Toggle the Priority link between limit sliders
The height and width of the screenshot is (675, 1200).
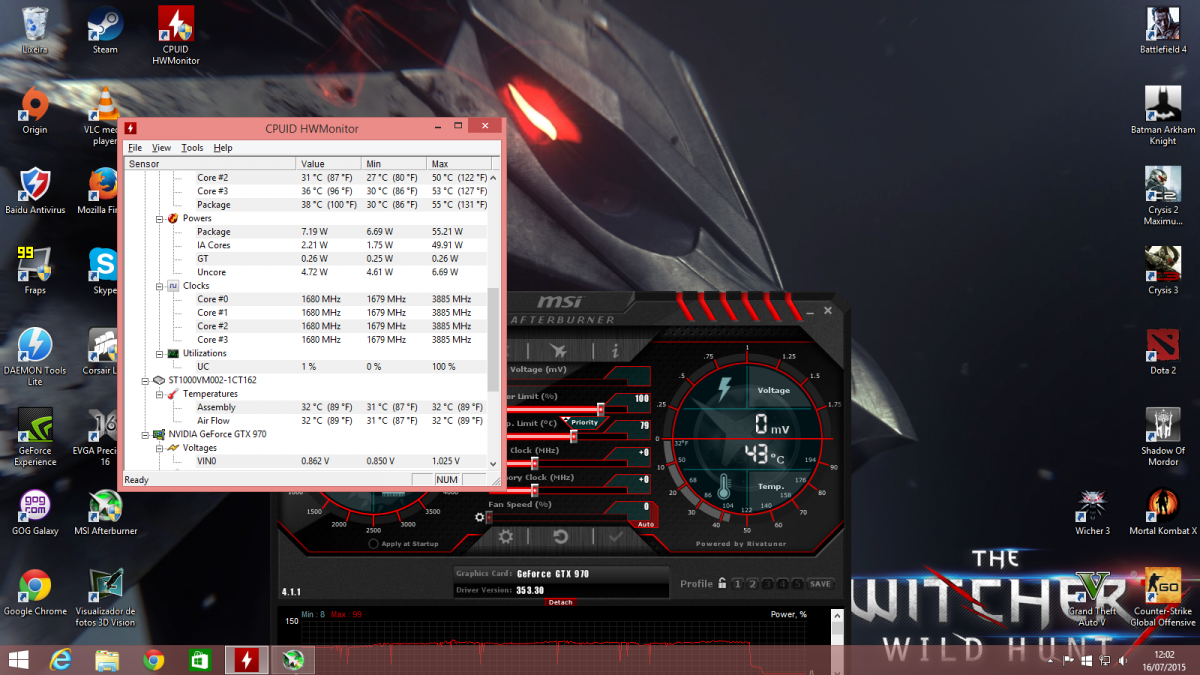[584, 422]
